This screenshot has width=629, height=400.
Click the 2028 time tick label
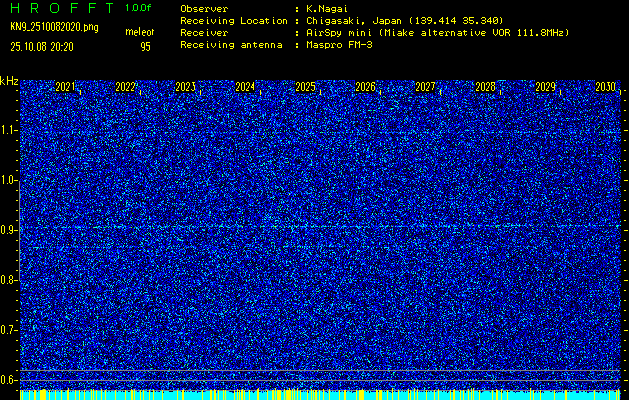coord(485,88)
